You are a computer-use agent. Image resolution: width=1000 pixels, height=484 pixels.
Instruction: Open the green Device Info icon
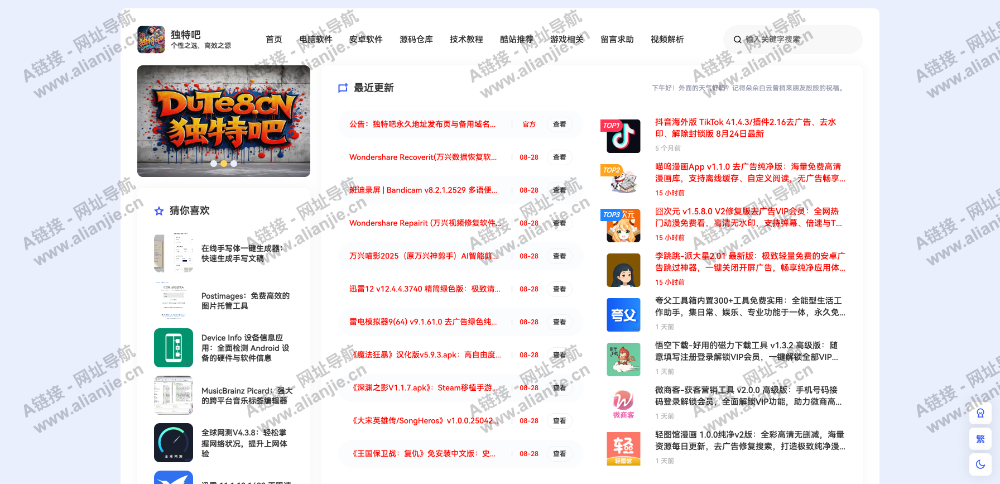173,348
